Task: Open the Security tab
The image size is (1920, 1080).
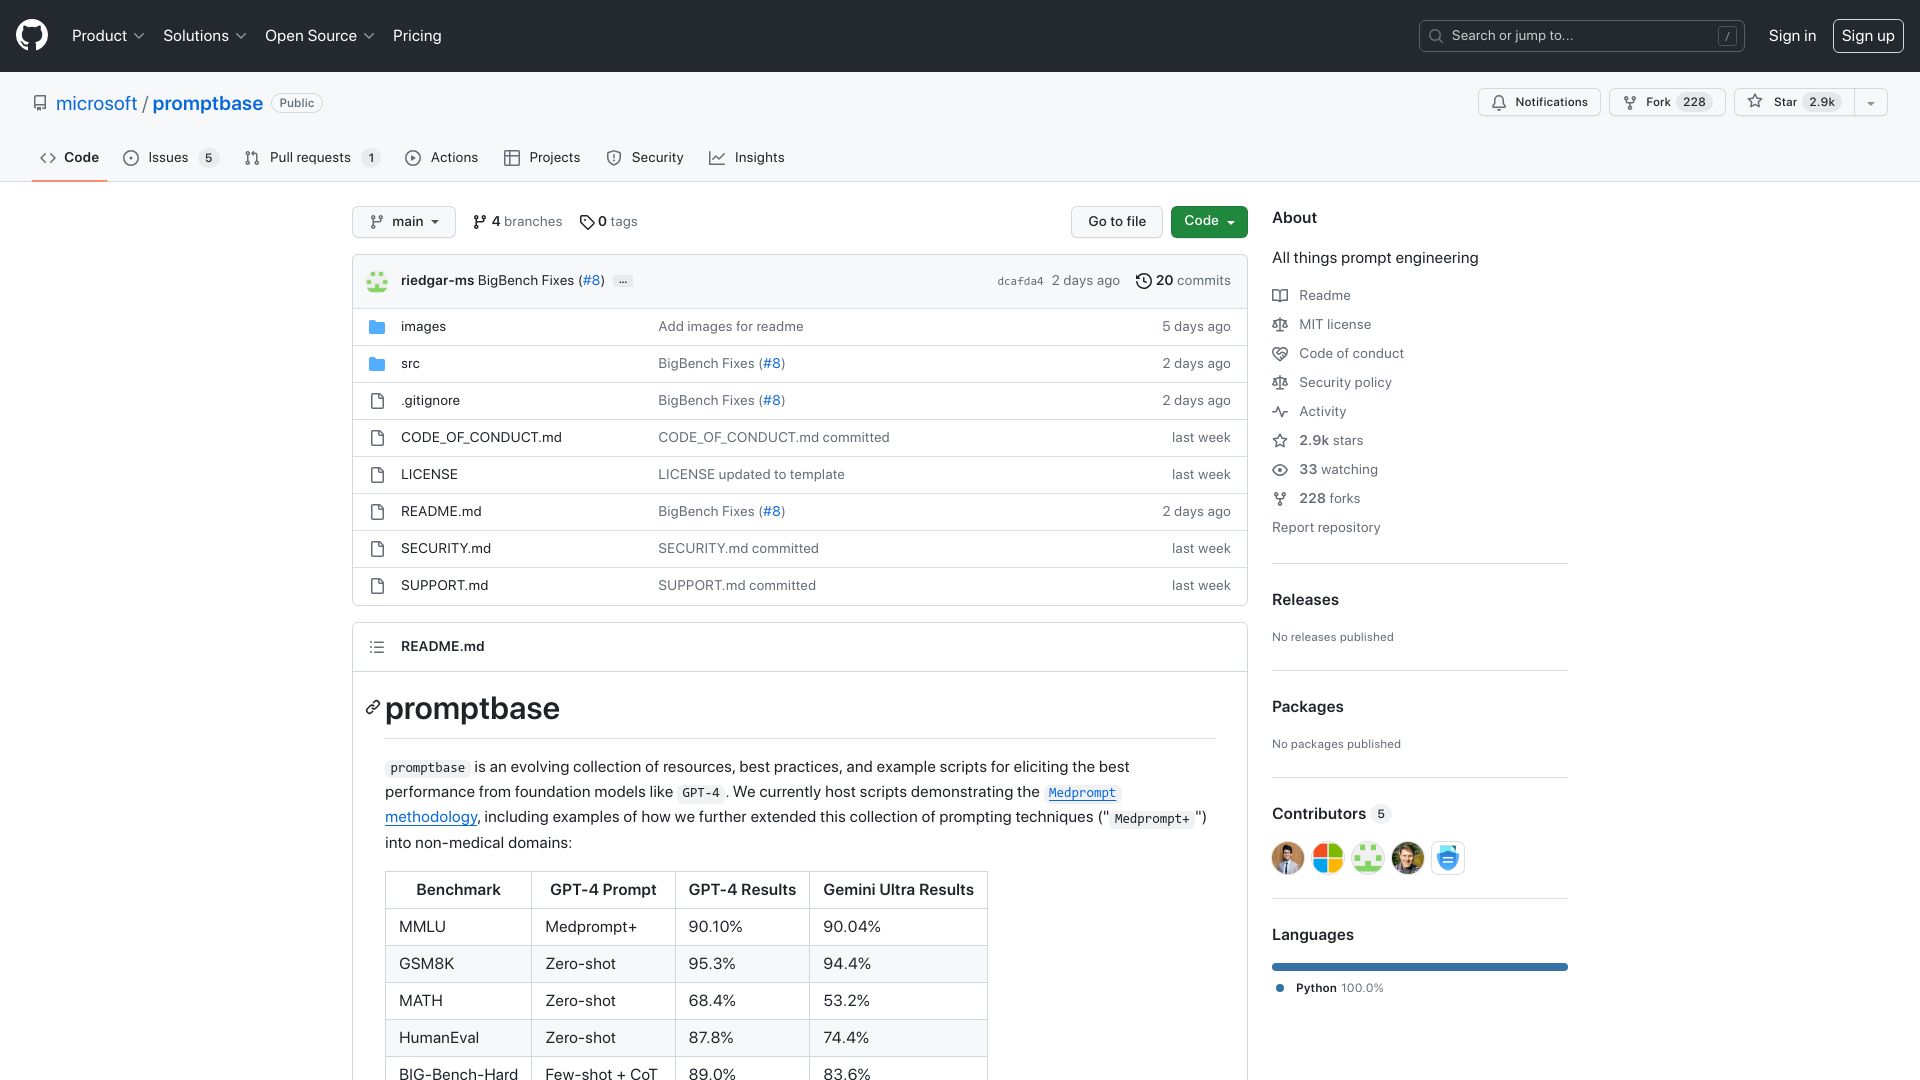Action: (x=645, y=158)
